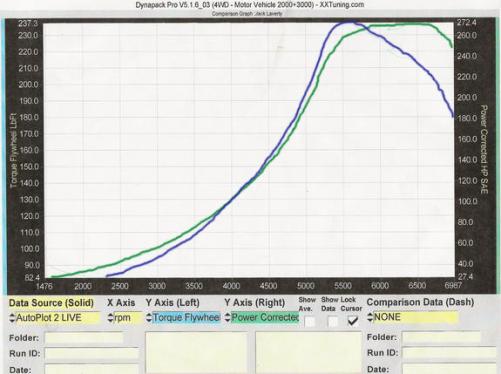Click the second notes box below Y Axis (Right)
The image size is (501, 374).
click(x=309, y=353)
